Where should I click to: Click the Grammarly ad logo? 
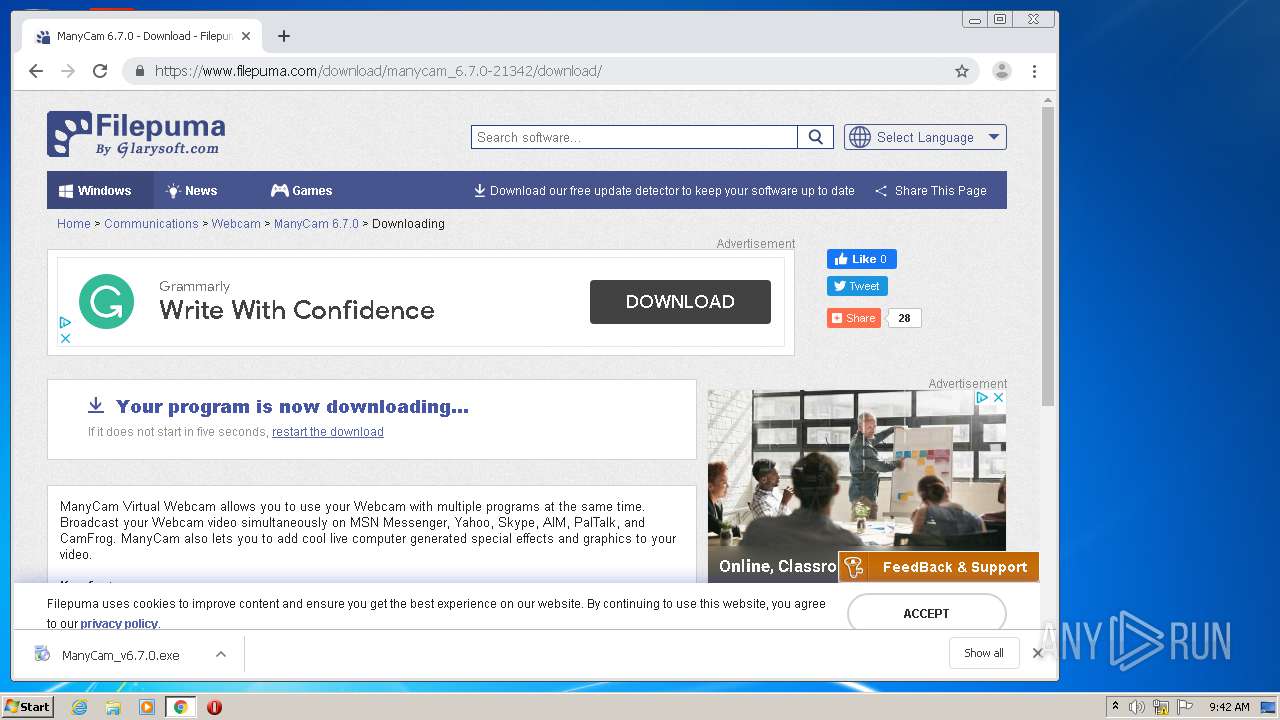click(x=107, y=301)
